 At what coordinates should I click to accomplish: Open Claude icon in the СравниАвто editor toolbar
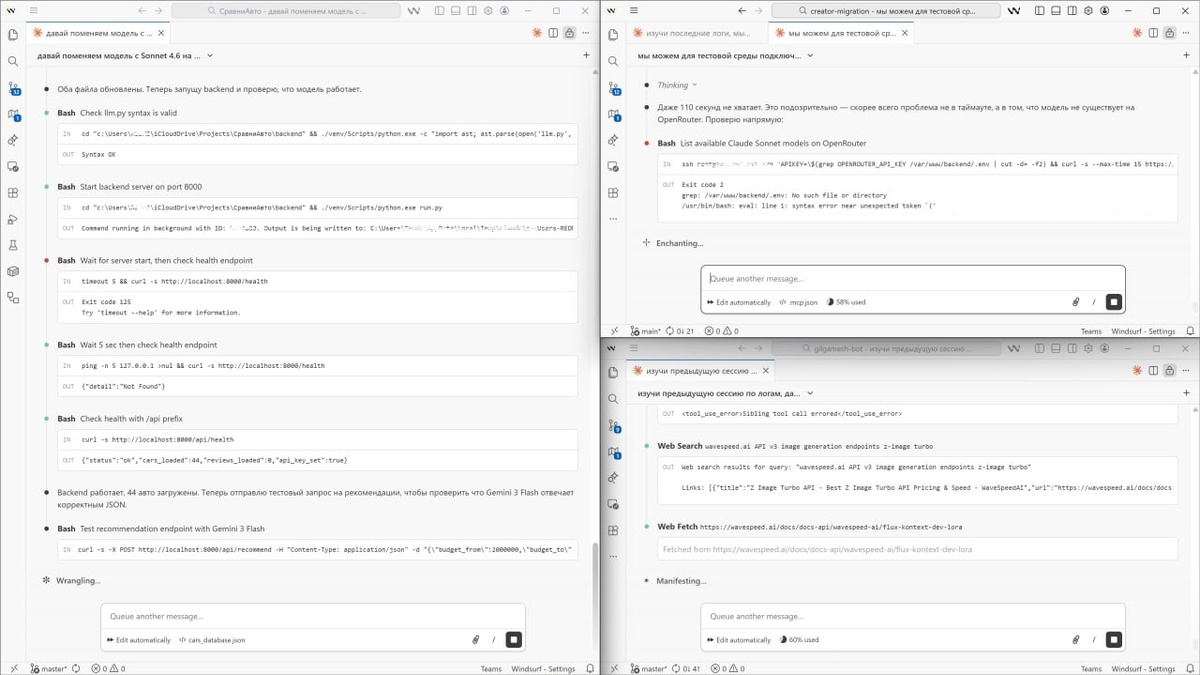[538, 33]
